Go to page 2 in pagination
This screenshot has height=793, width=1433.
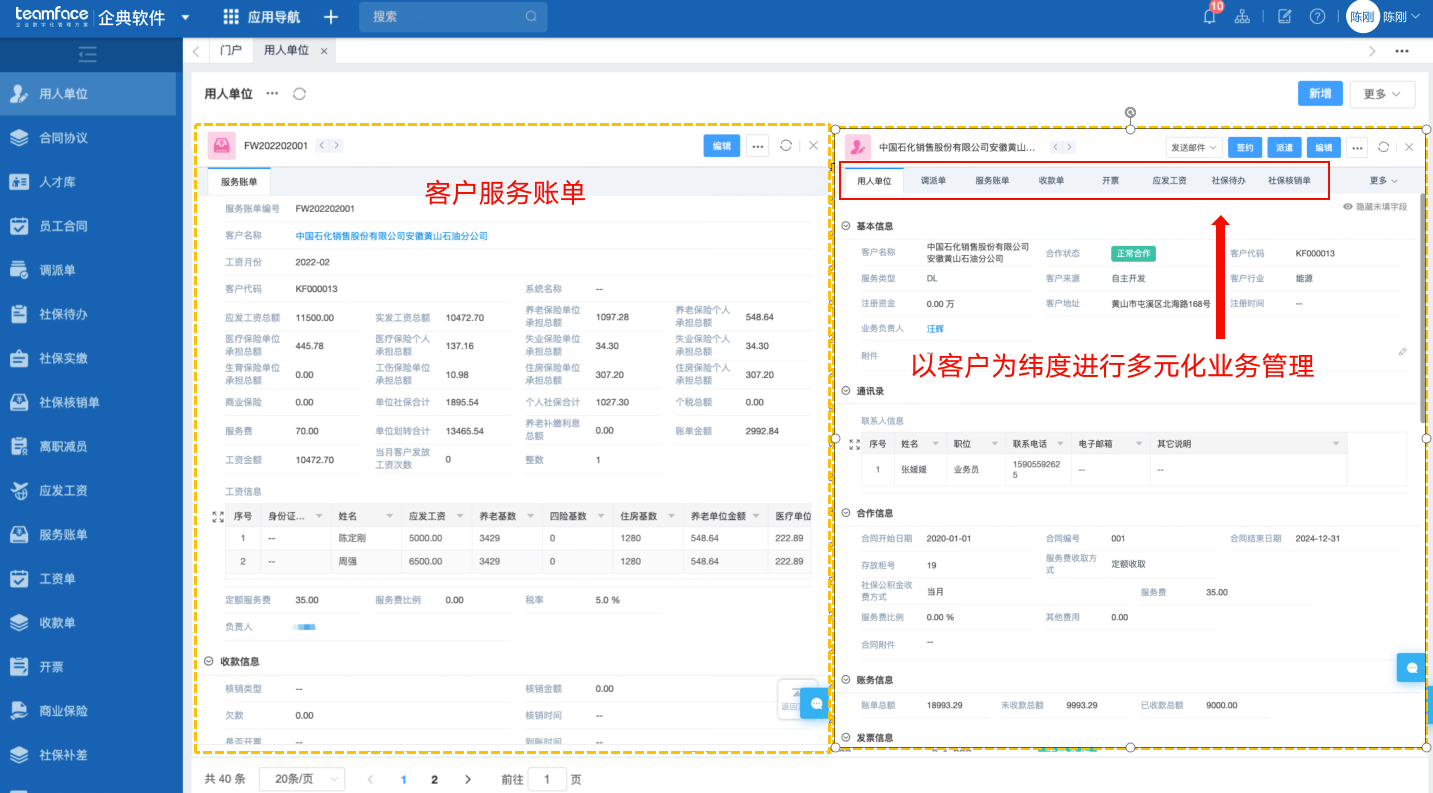tap(434, 779)
